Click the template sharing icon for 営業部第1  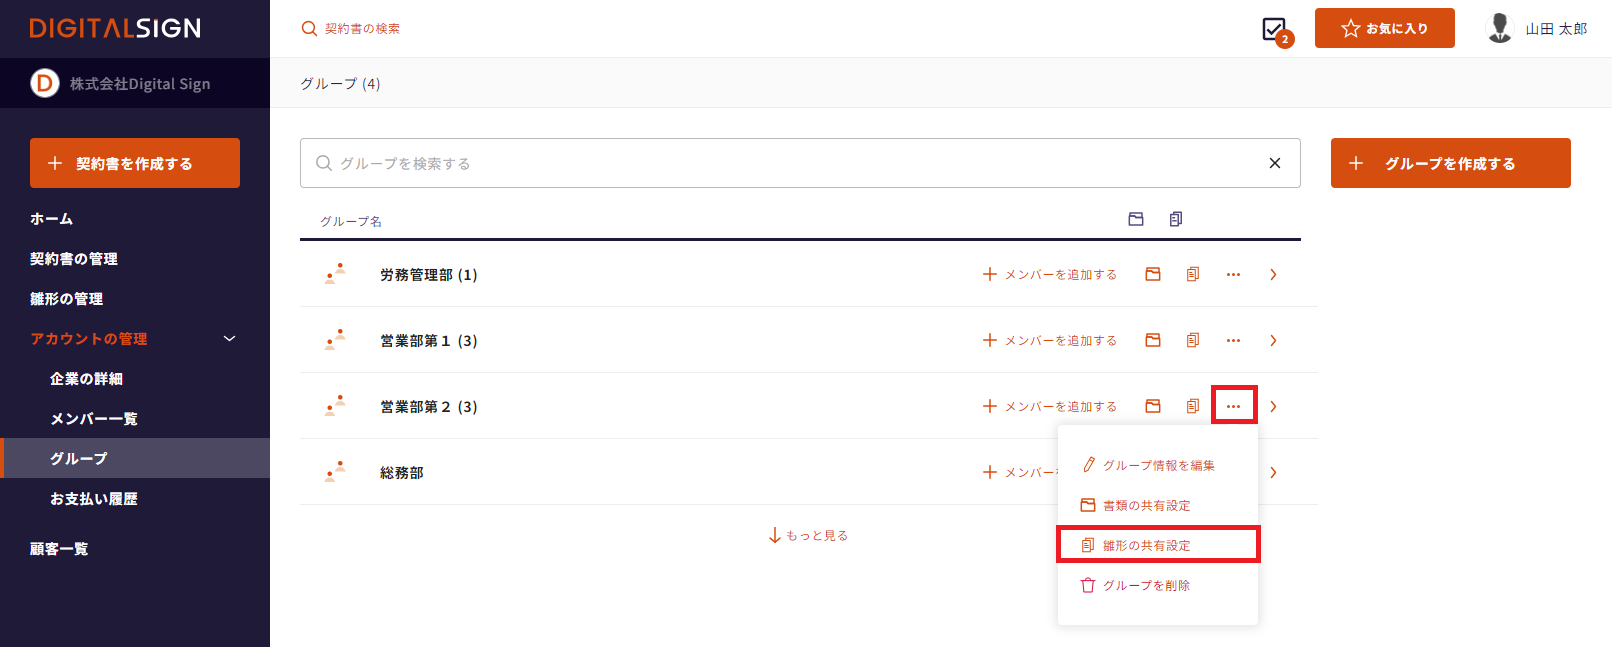tap(1193, 340)
